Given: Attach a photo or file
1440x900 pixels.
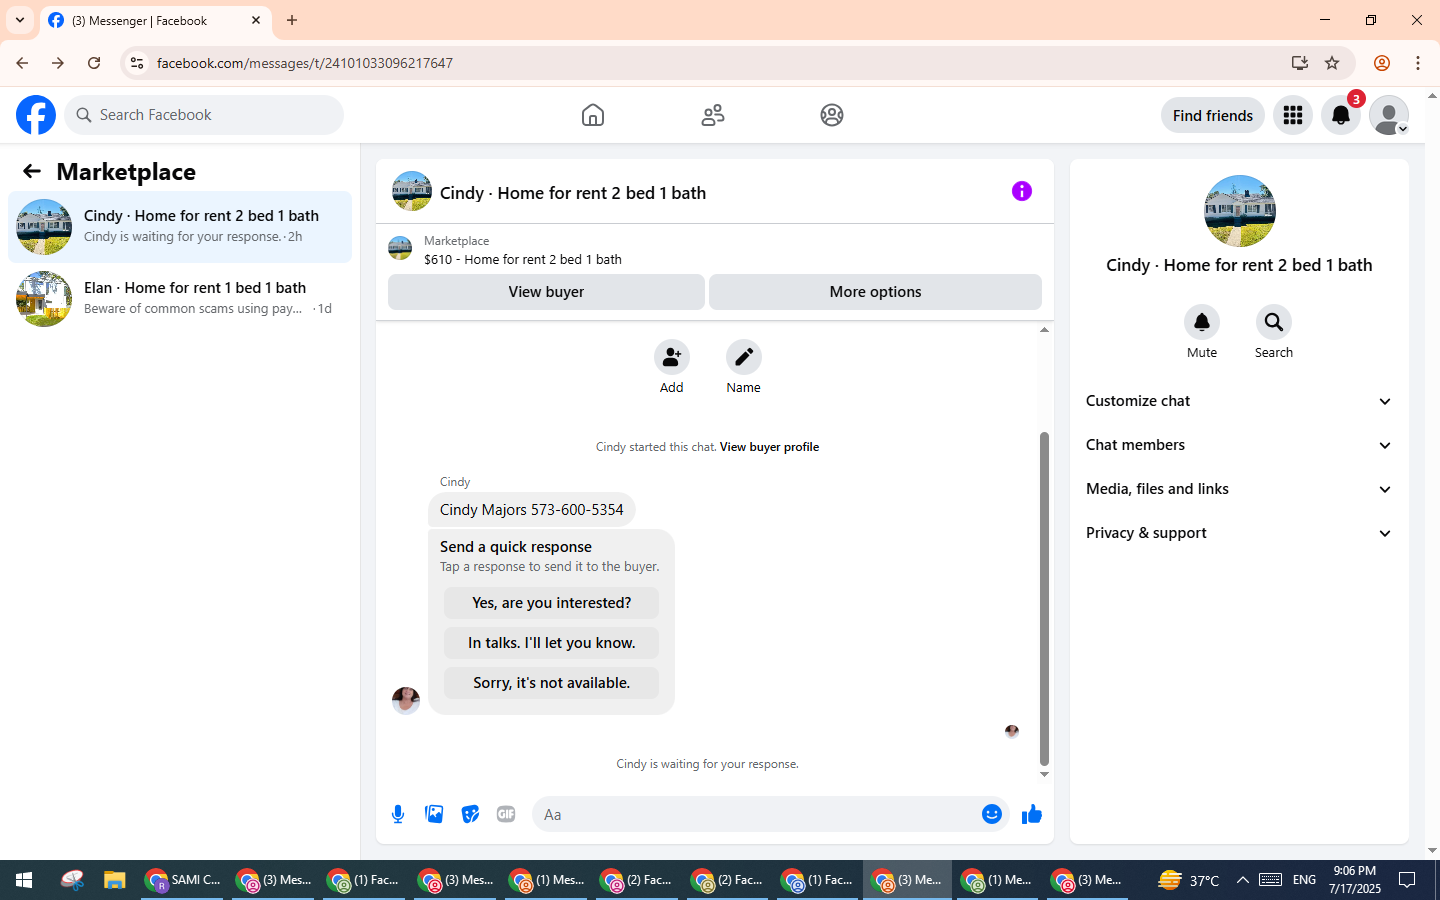Looking at the screenshot, I should click(434, 814).
